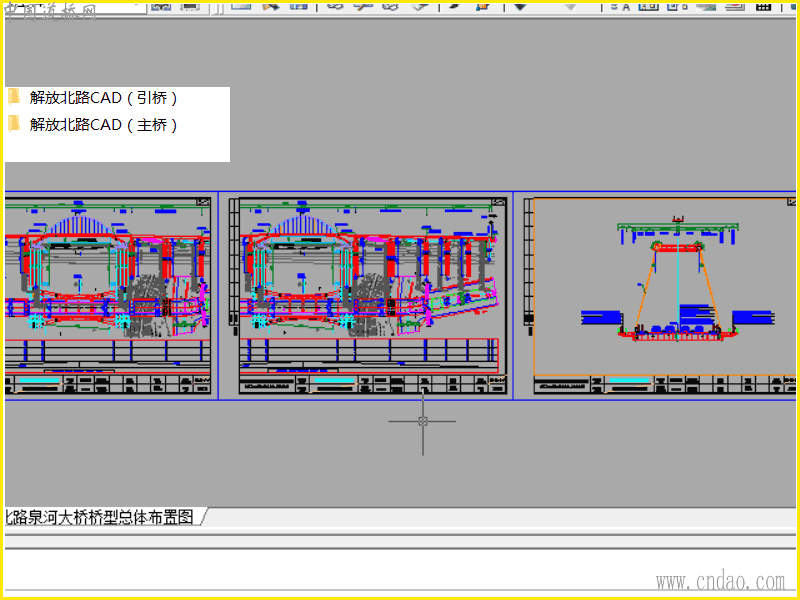Click the cyan title cell in the middle sheet's title block
Viewport: 800px width, 600px height.
click(x=334, y=381)
